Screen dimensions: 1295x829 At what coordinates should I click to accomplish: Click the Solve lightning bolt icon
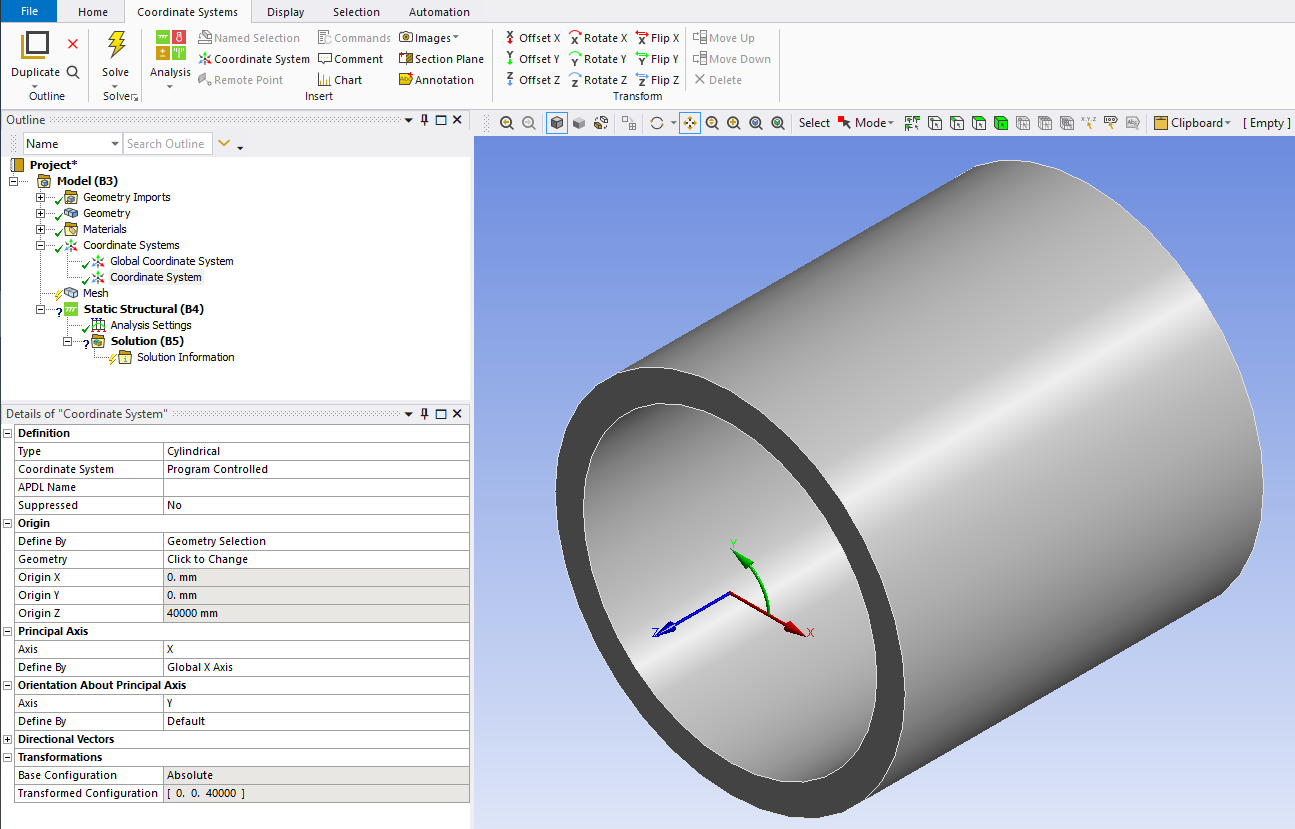click(116, 45)
